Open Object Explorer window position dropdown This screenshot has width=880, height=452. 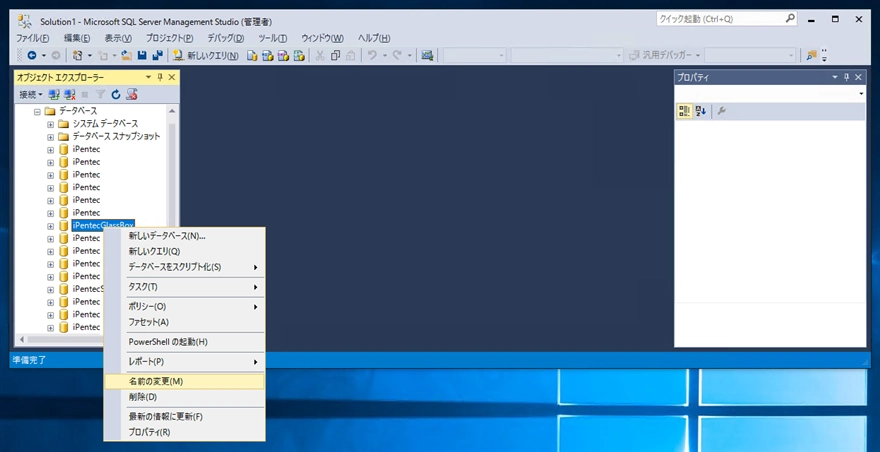tap(149, 77)
